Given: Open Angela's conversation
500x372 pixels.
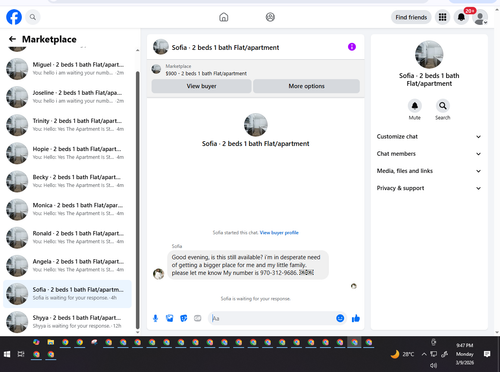Looking at the screenshot, I should (x=67, y=266).
